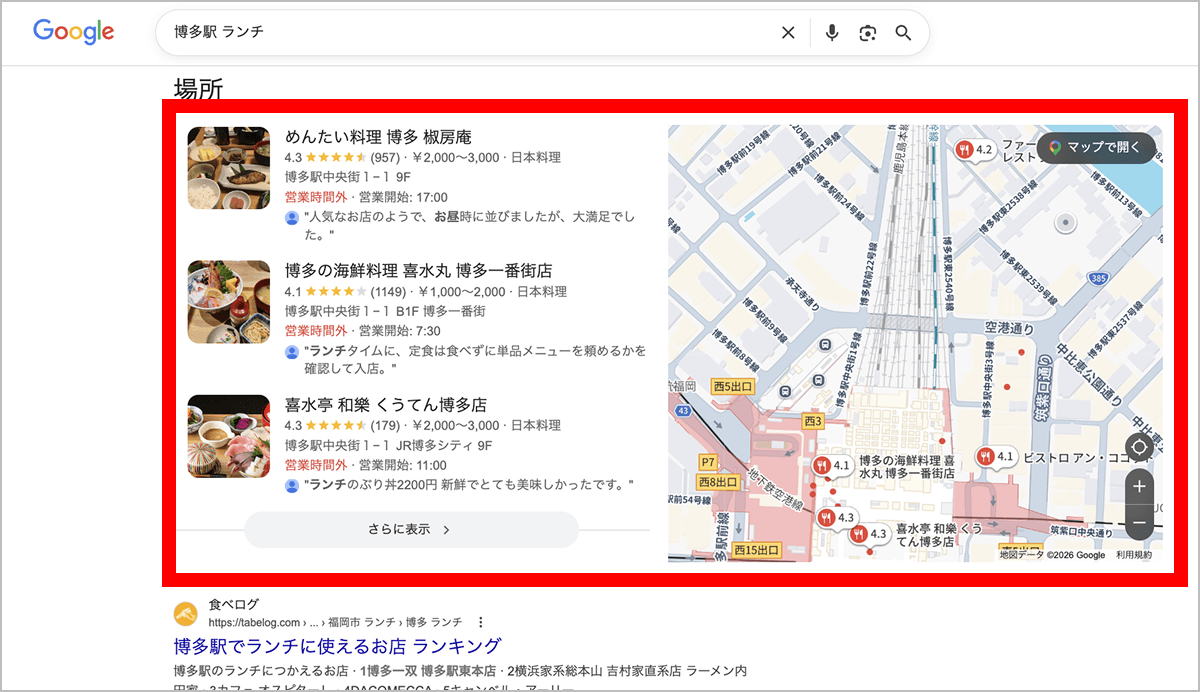Click マップで開く button on map
Viewport: 1200px width, 692px height.
pos(1095,147)
